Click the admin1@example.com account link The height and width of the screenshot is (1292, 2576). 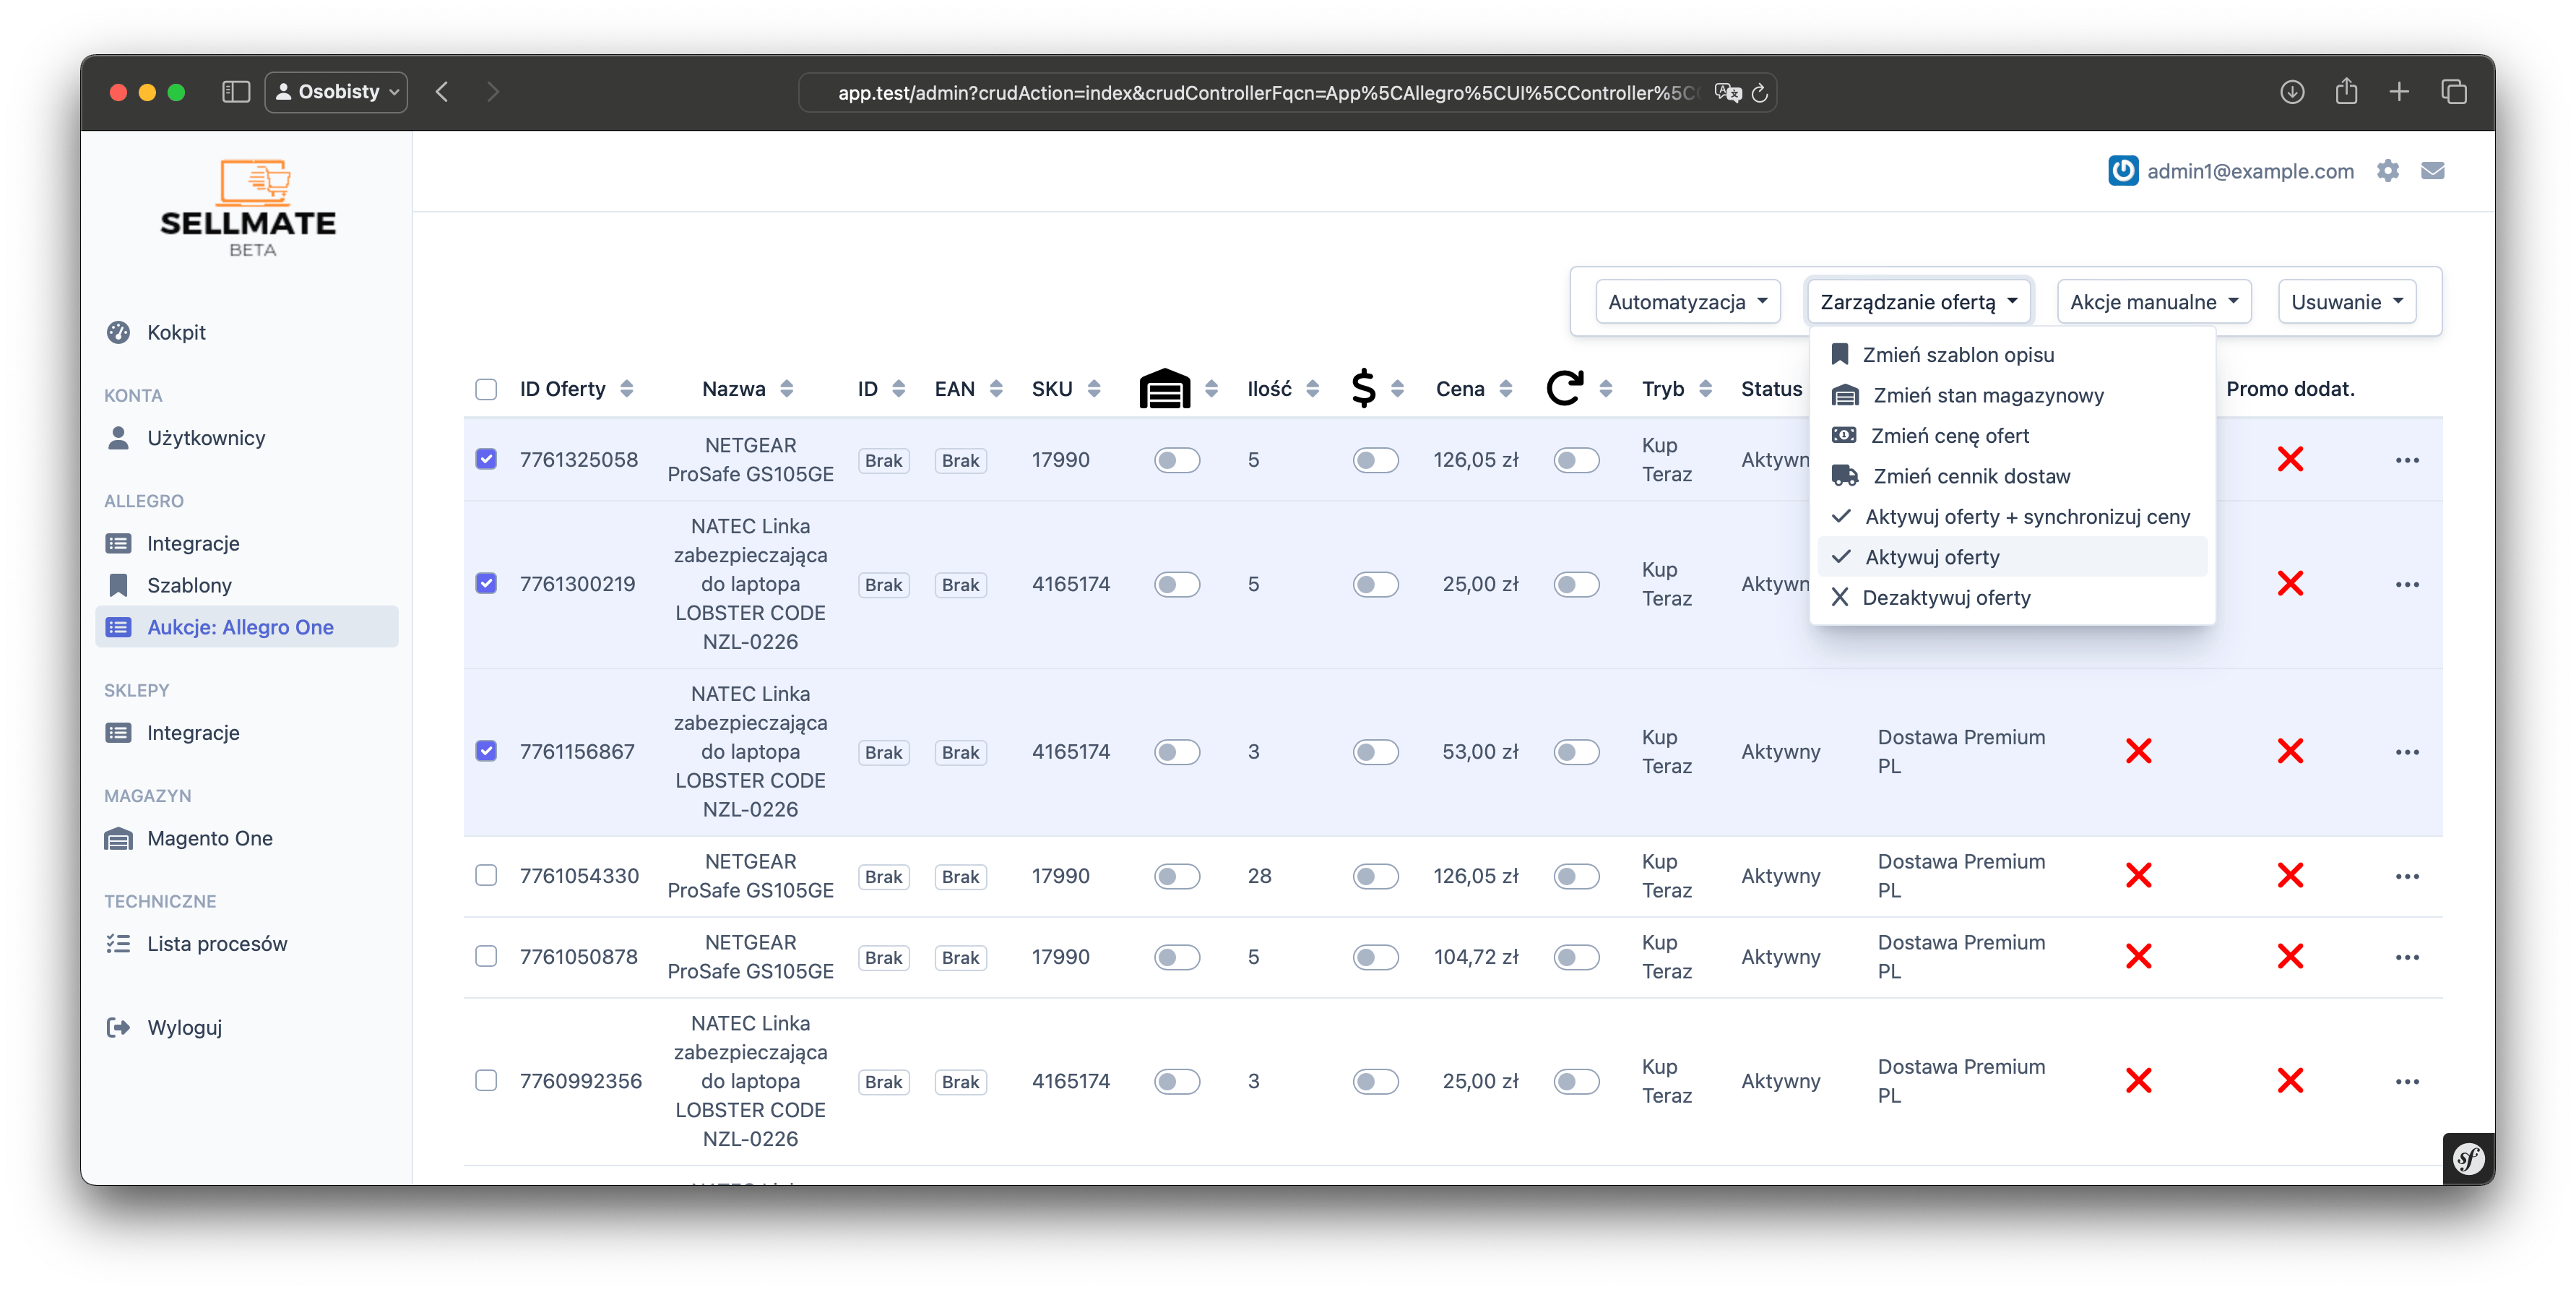[x=2250, y=171]
